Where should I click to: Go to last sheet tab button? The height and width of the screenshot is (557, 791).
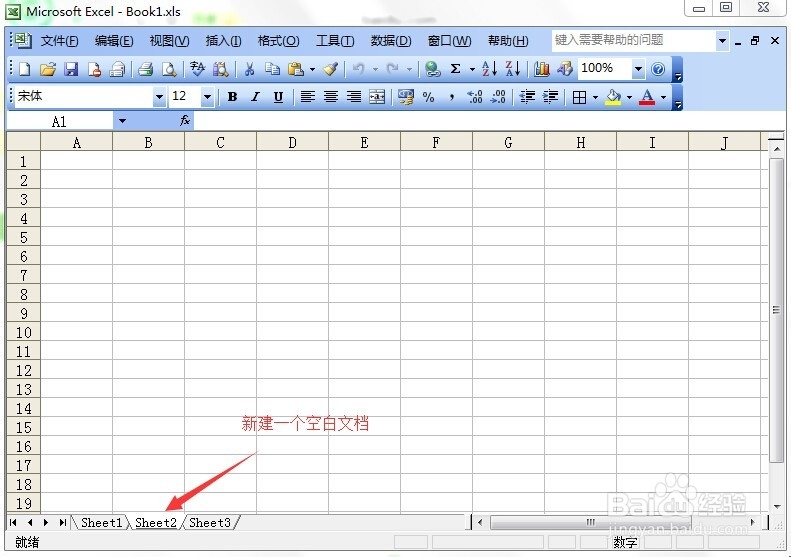62,522
